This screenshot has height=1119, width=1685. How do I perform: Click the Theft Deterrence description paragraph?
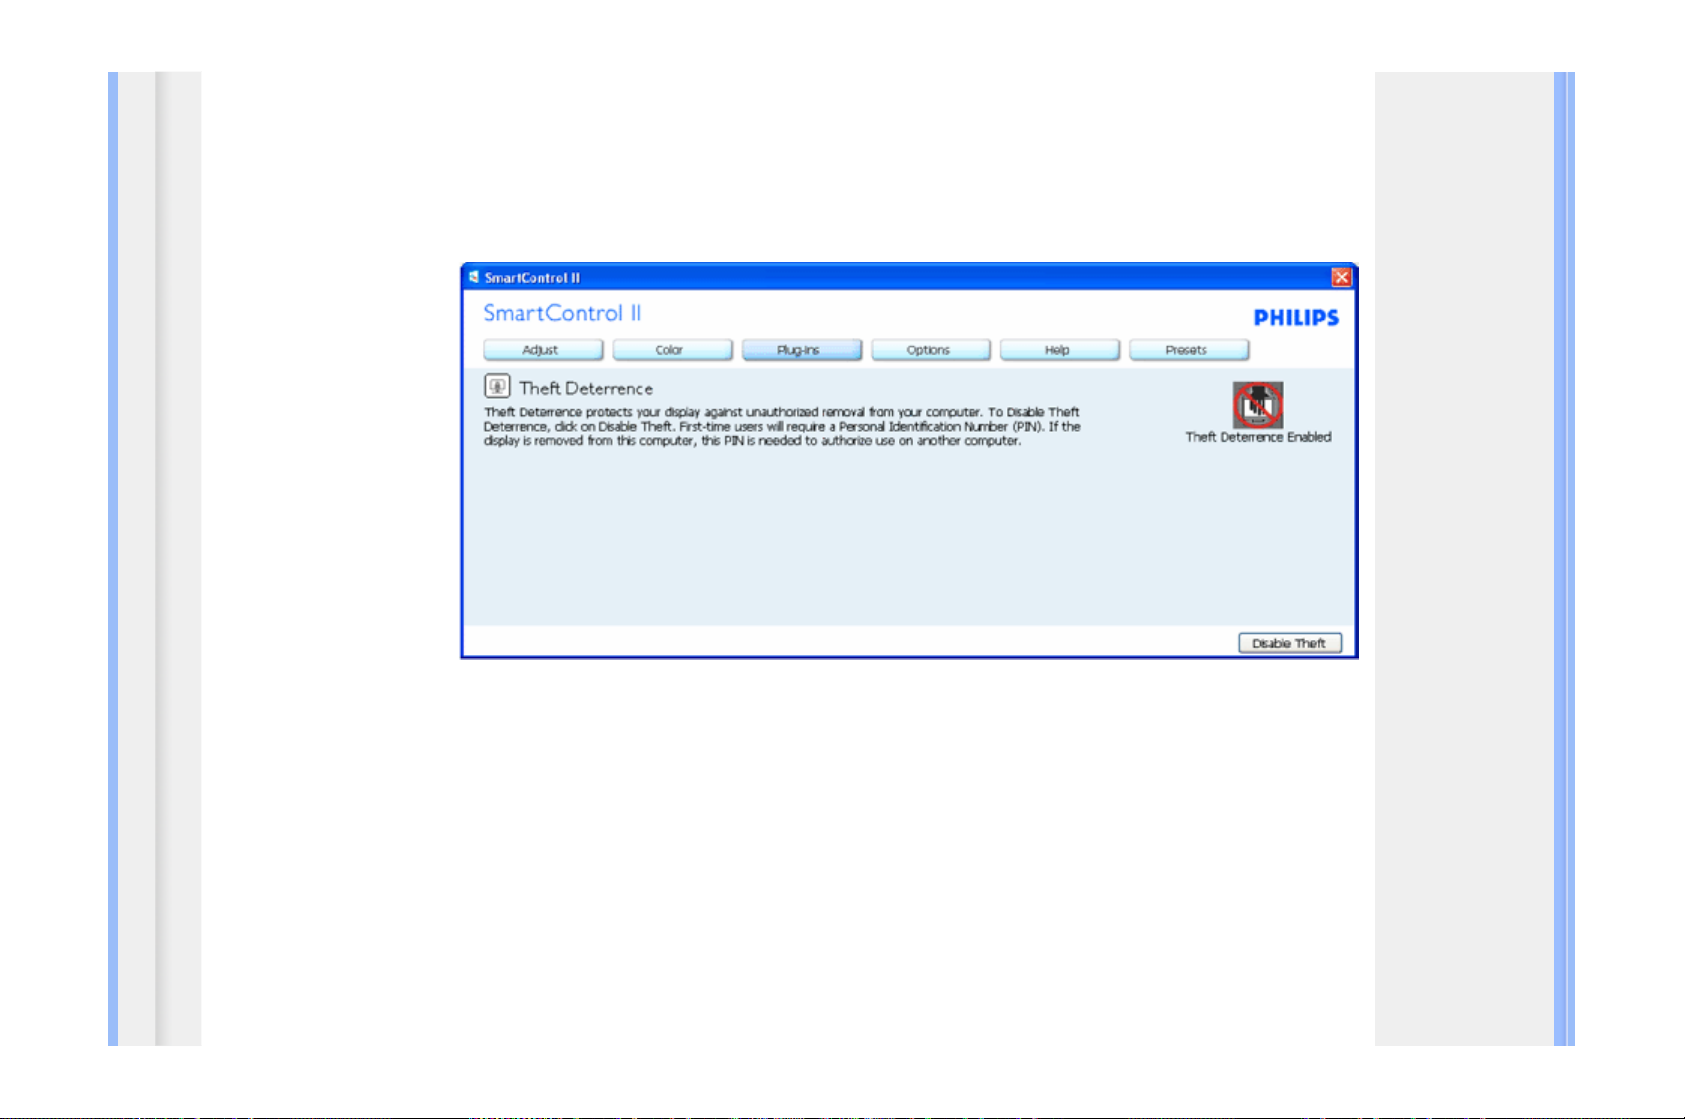click(780, 427)
